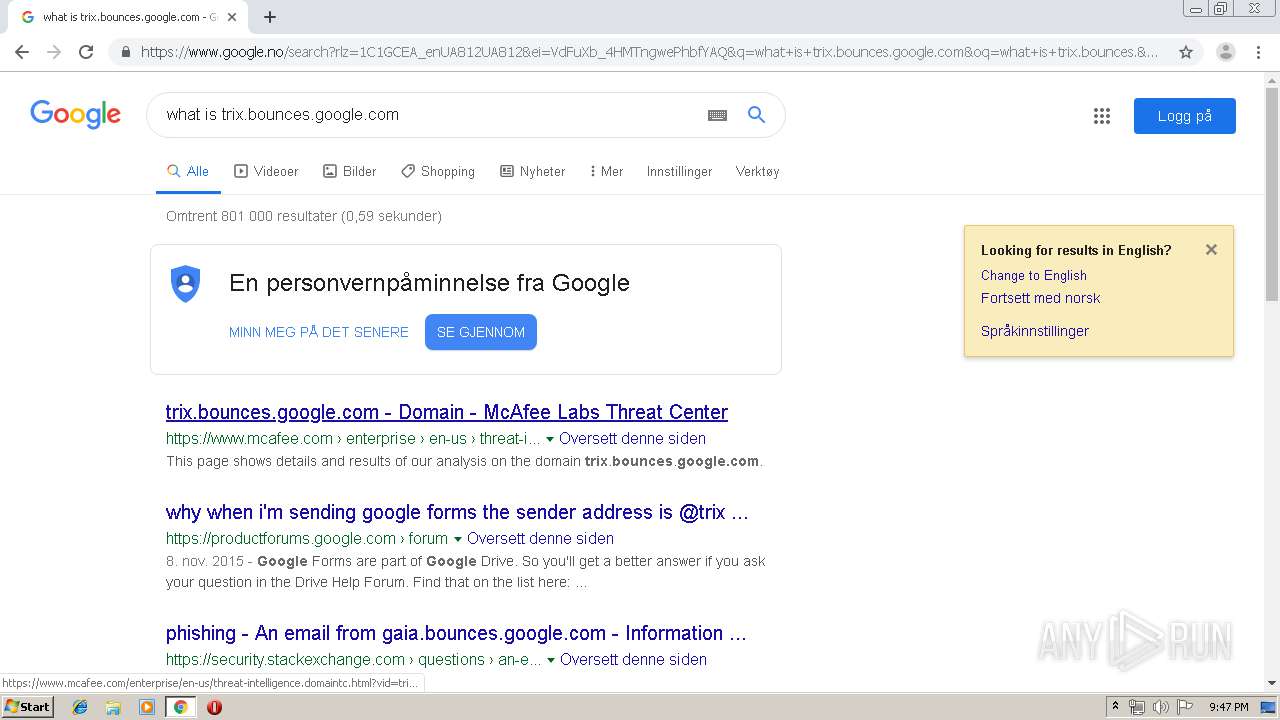Screen dimensions: 1280x720
Task: Select the Alle search tab
Action: [x=187, y=171]
